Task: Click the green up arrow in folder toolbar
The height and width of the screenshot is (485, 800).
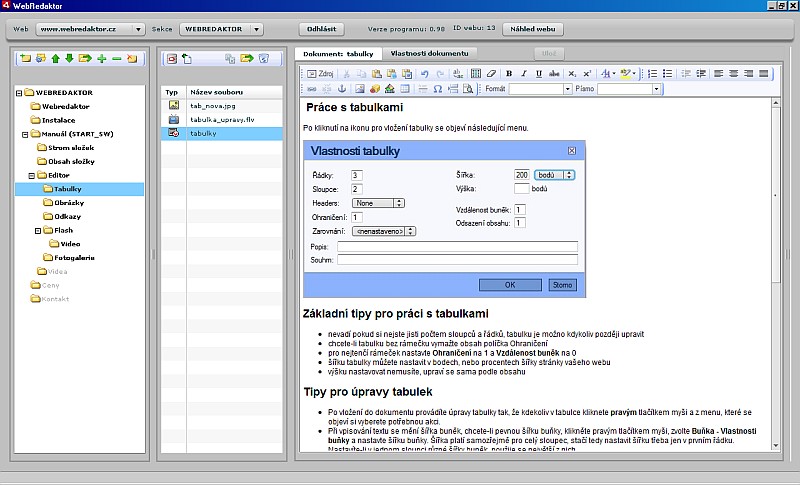Action: pos(55,59)
